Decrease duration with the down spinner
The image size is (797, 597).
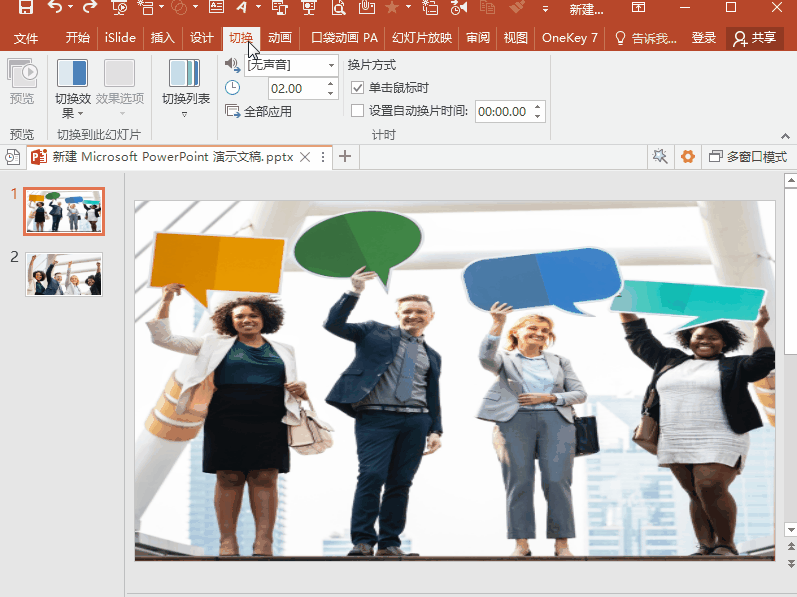point(330,93)
